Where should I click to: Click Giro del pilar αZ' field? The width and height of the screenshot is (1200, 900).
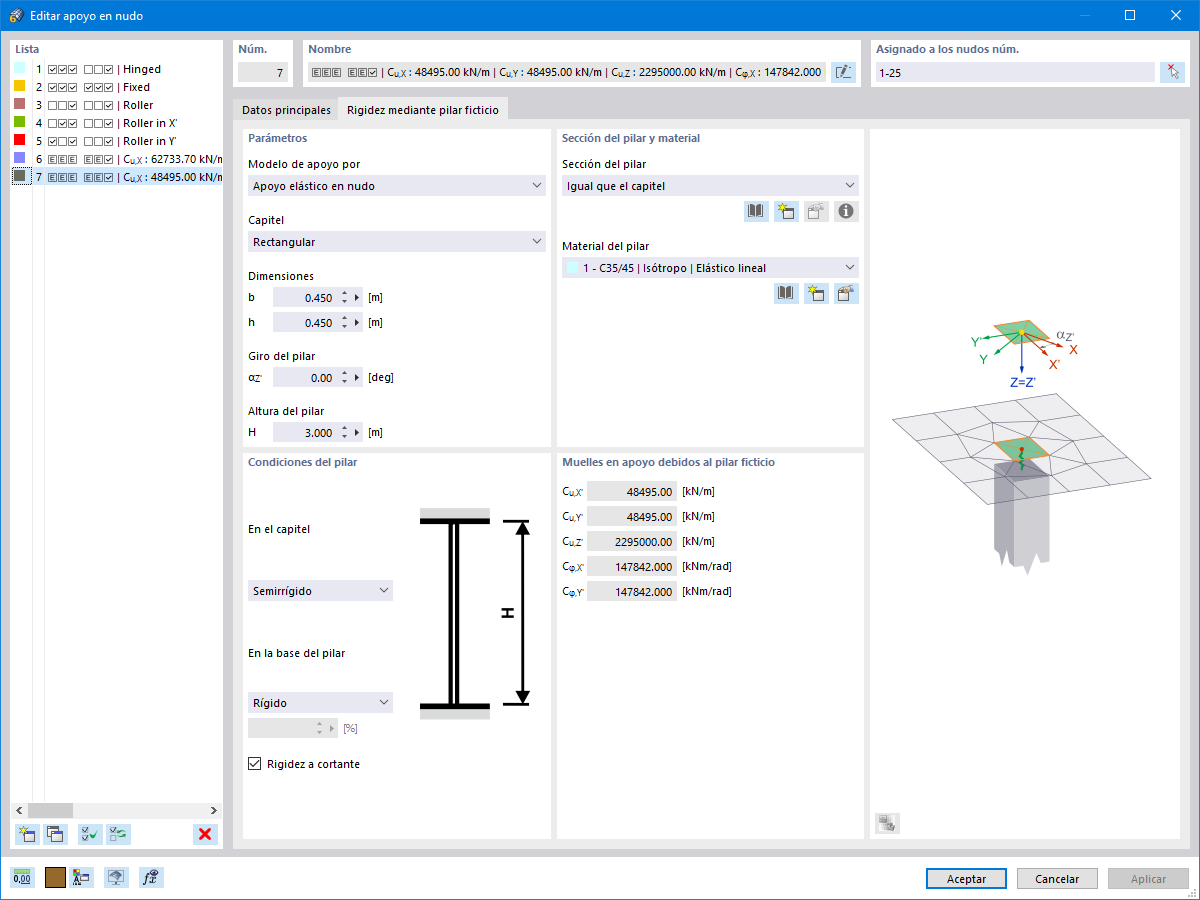(x=306, y=378)
